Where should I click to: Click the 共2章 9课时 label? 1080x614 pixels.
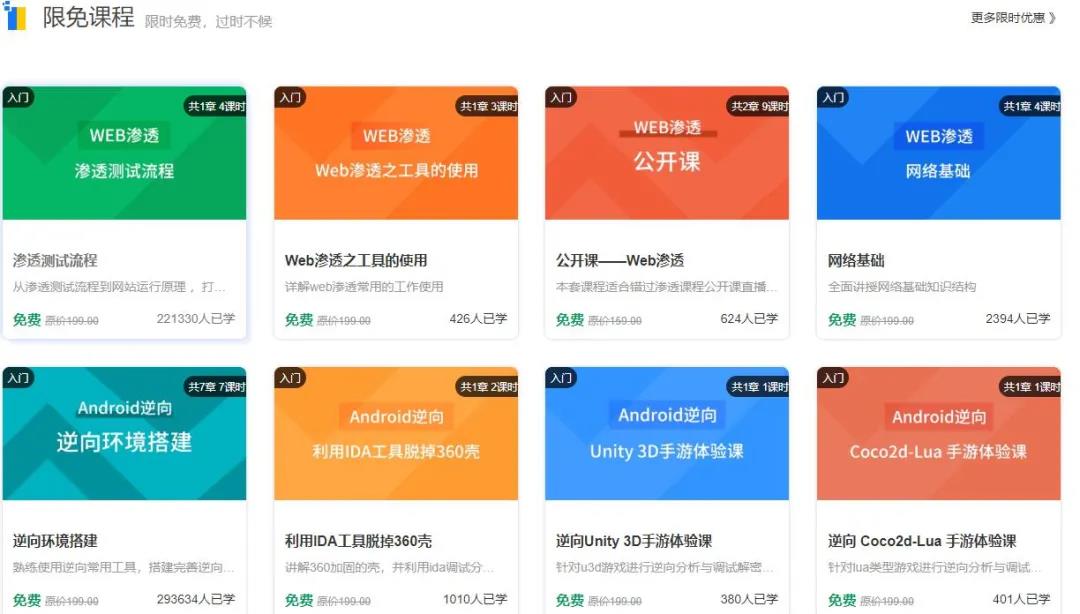coord(758,106)
